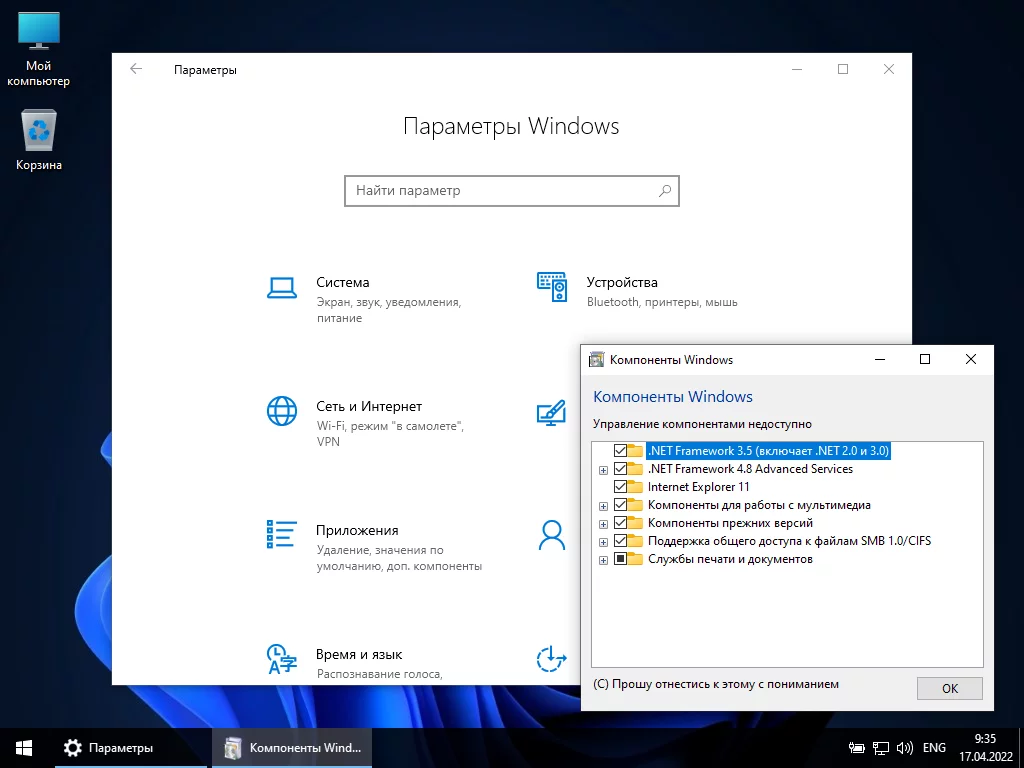Image resolution: width=1024 pixels, height=768 pixels.
Task: Expand Компоненты для работы с мультимедиа node
Action: click(x=603, y=506)
